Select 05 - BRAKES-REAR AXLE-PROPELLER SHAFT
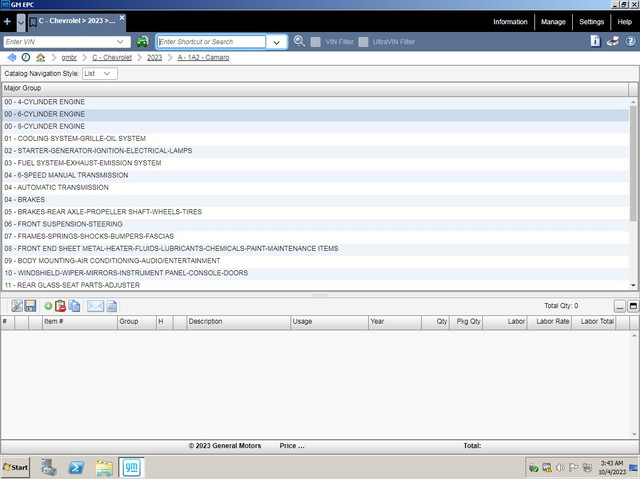This screenshot has width=640, height=479. pos(315,212)
